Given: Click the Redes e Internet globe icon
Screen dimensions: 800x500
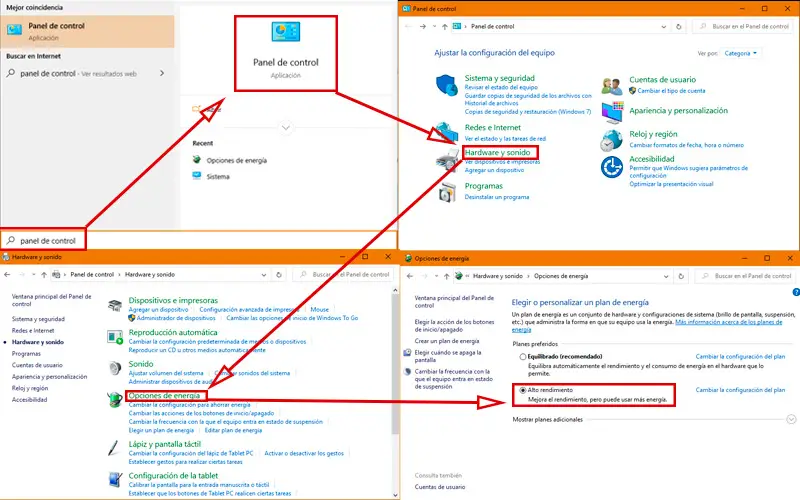Looking at the screenshot, I should coord(447,131).
